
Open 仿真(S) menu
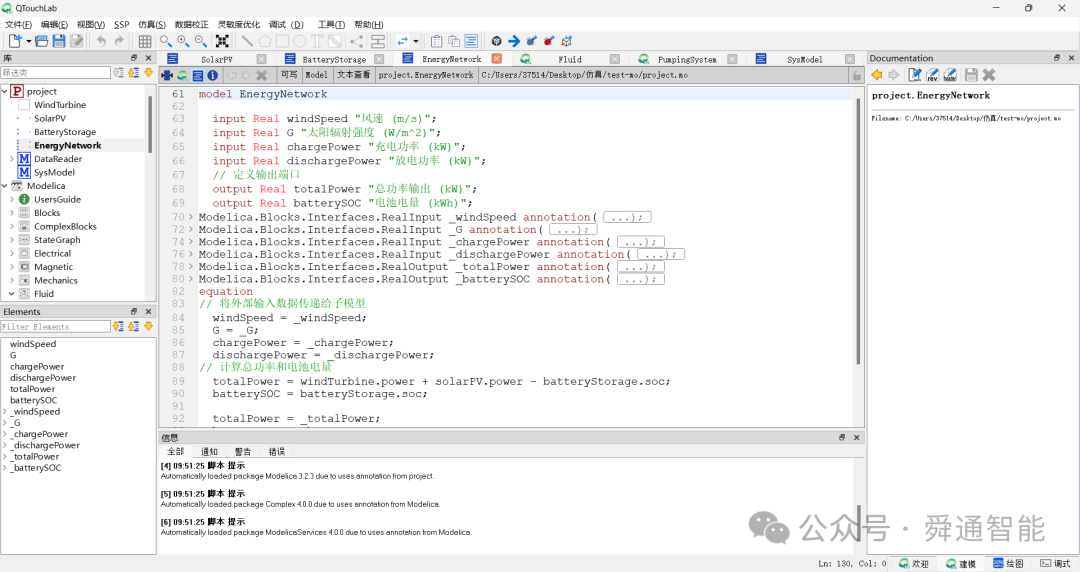coord(152,25)
